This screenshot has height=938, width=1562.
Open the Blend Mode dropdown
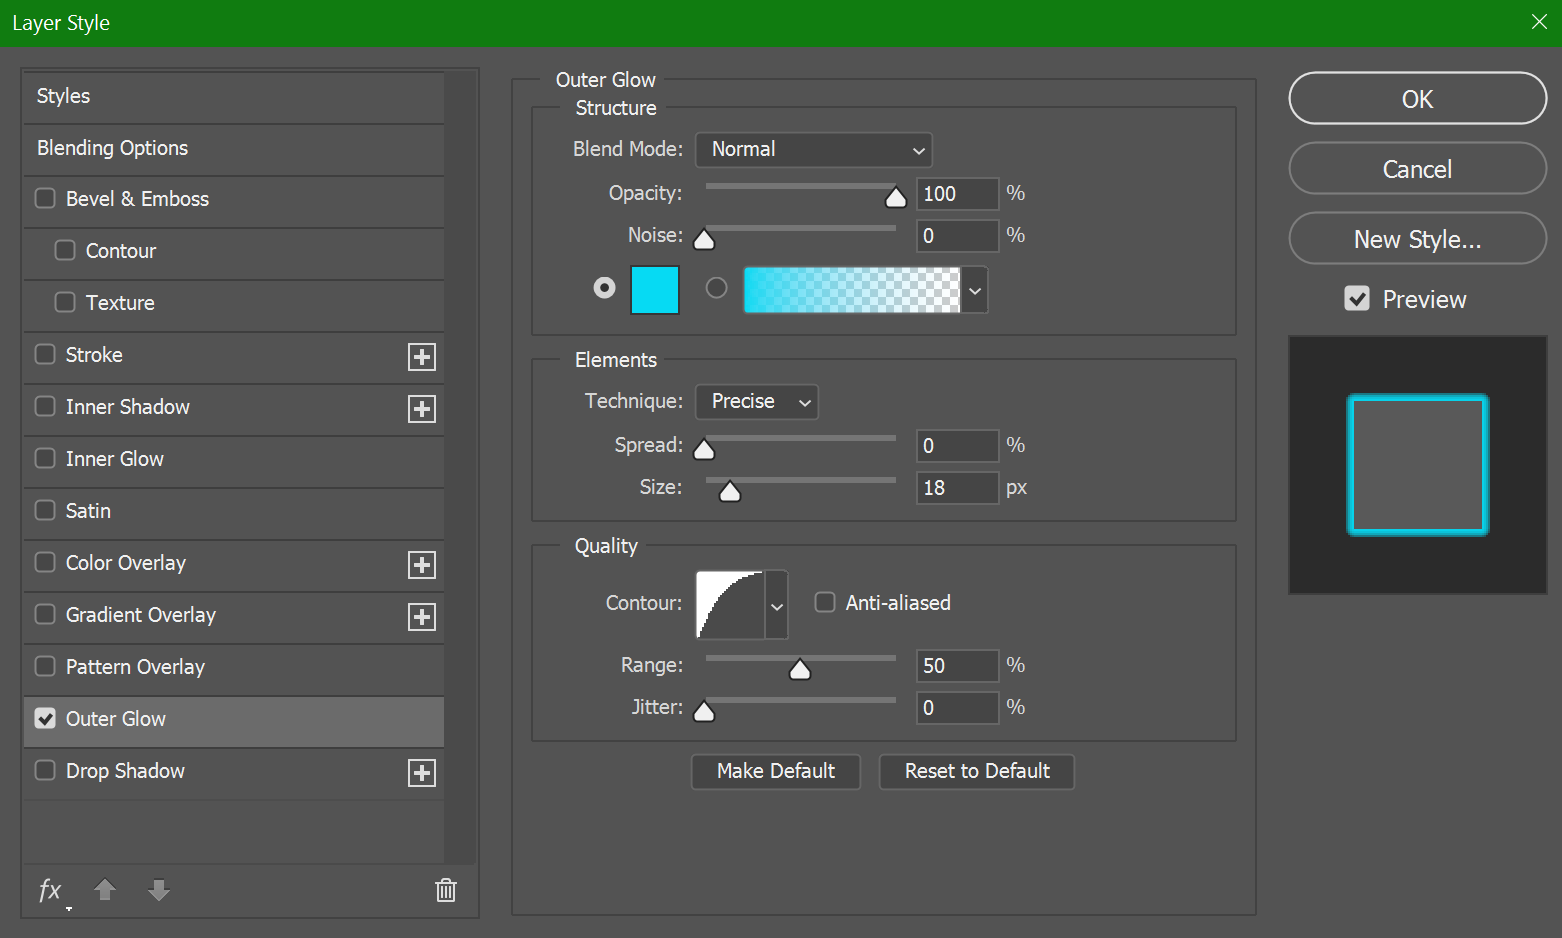pos(814,150)
